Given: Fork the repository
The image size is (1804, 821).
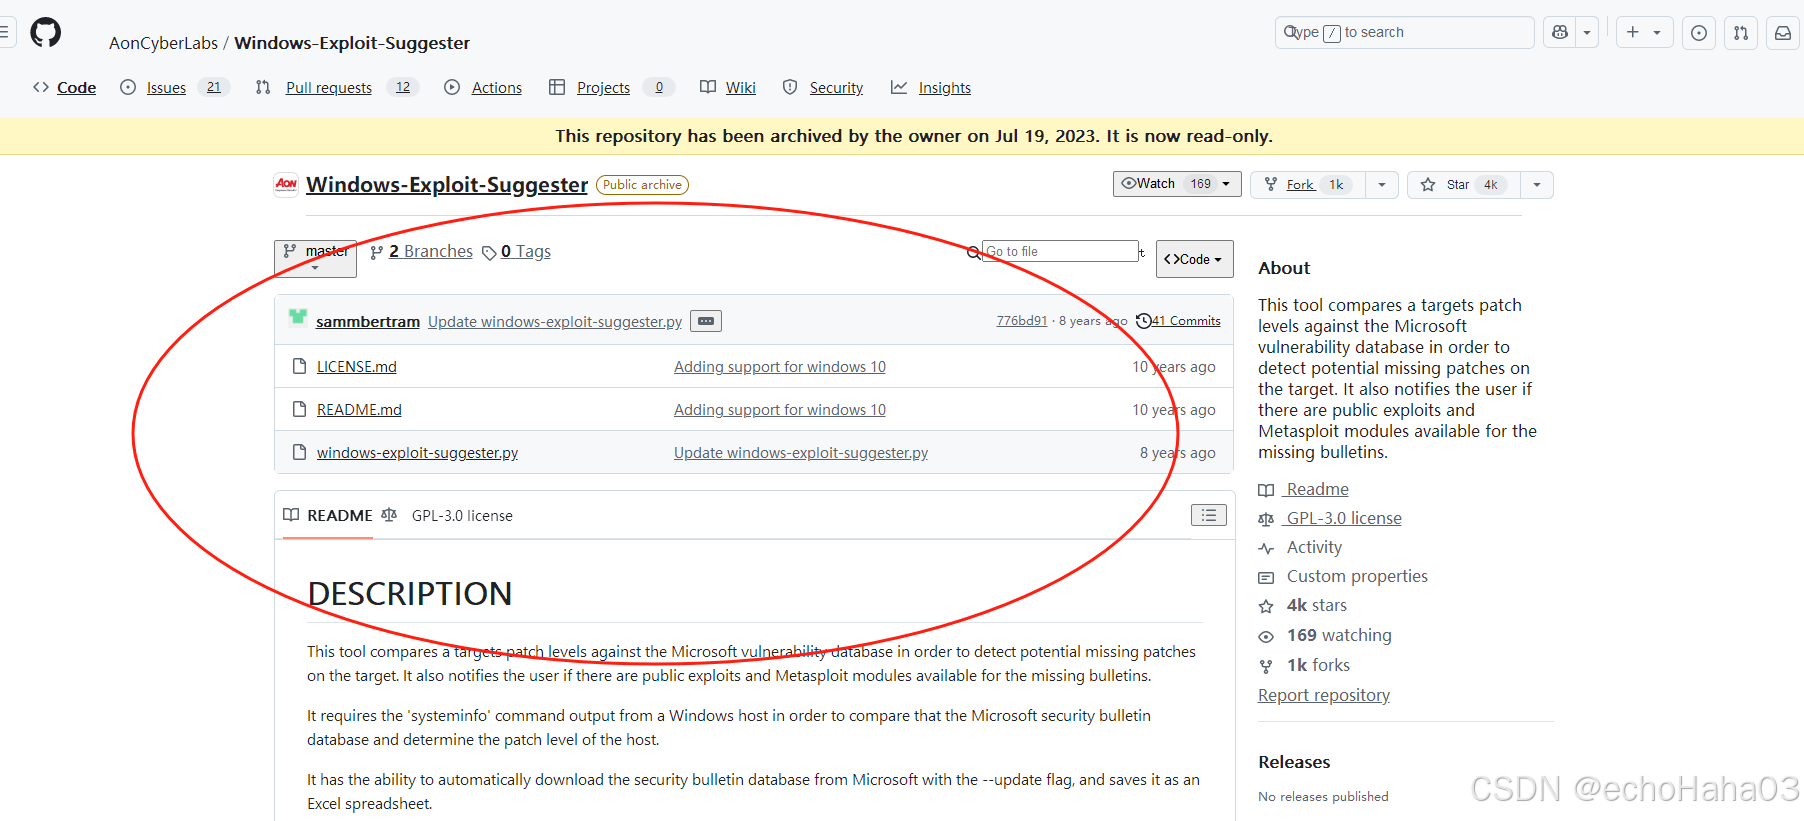Looking at the screenshot, I should pos(1308,184).
